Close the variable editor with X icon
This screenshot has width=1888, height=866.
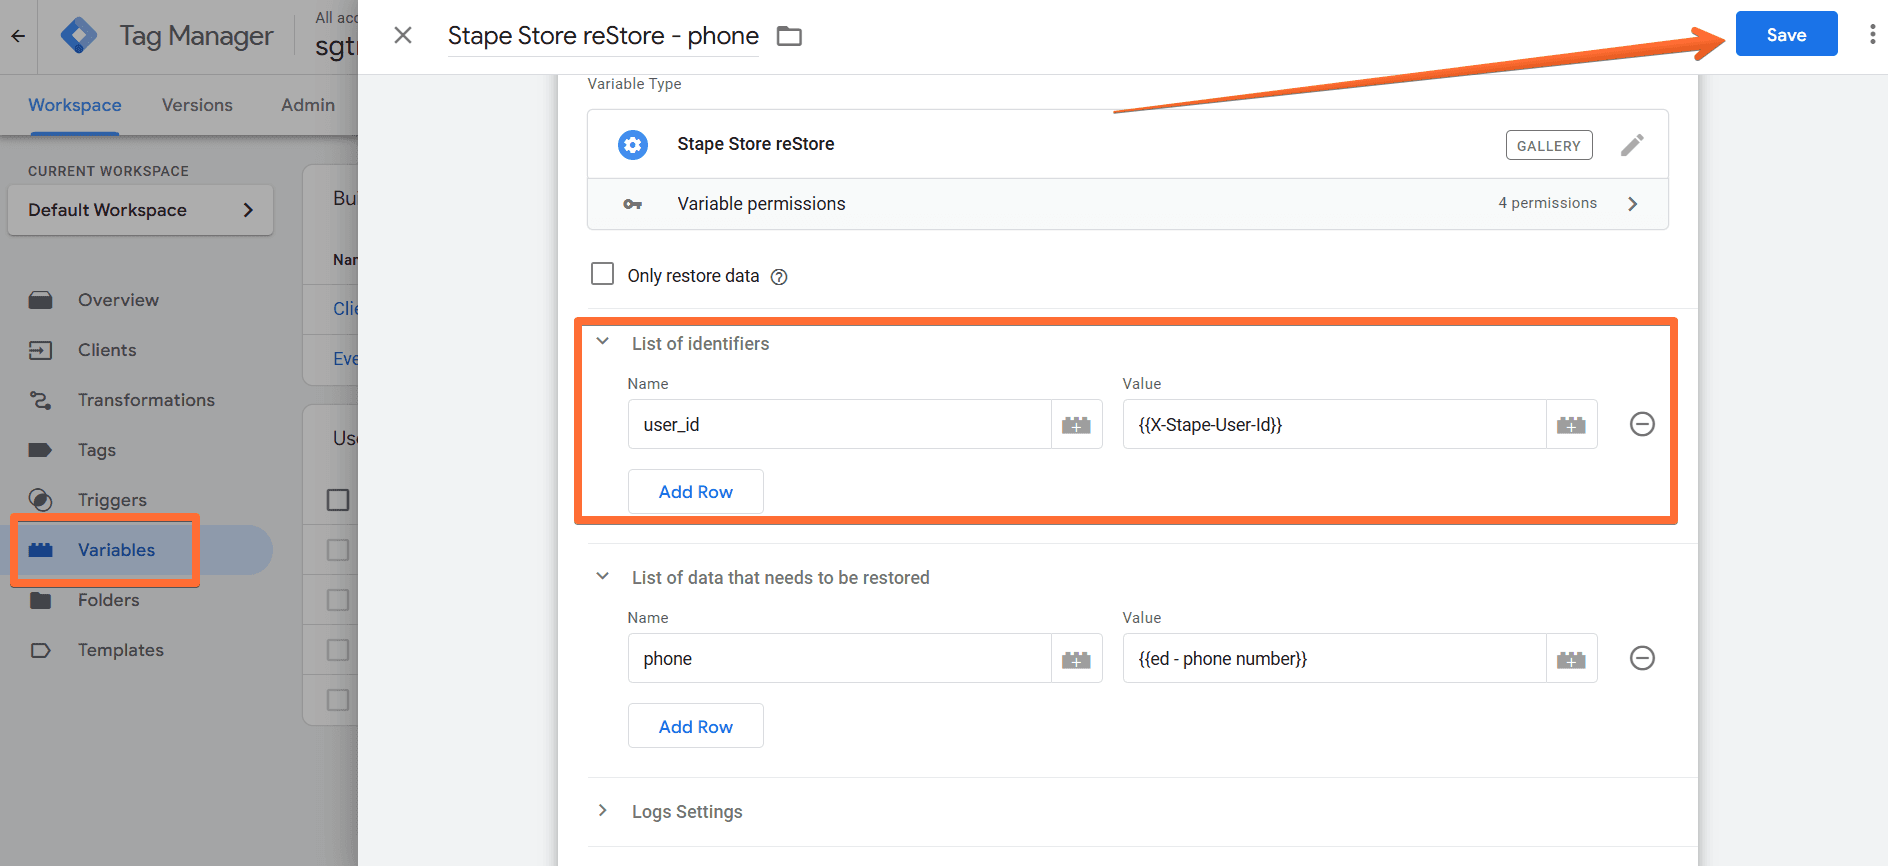(x=403, y=35)
